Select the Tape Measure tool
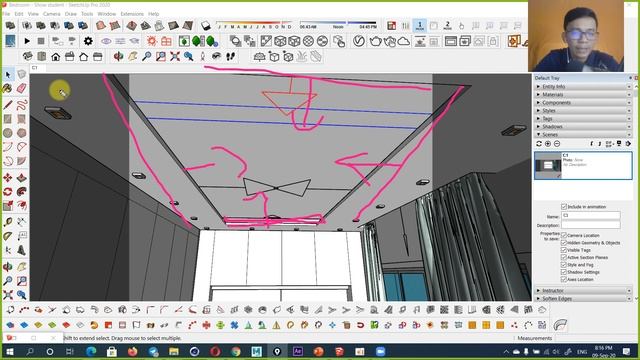The height and width of the screenshot is (360, 640). 8,222
